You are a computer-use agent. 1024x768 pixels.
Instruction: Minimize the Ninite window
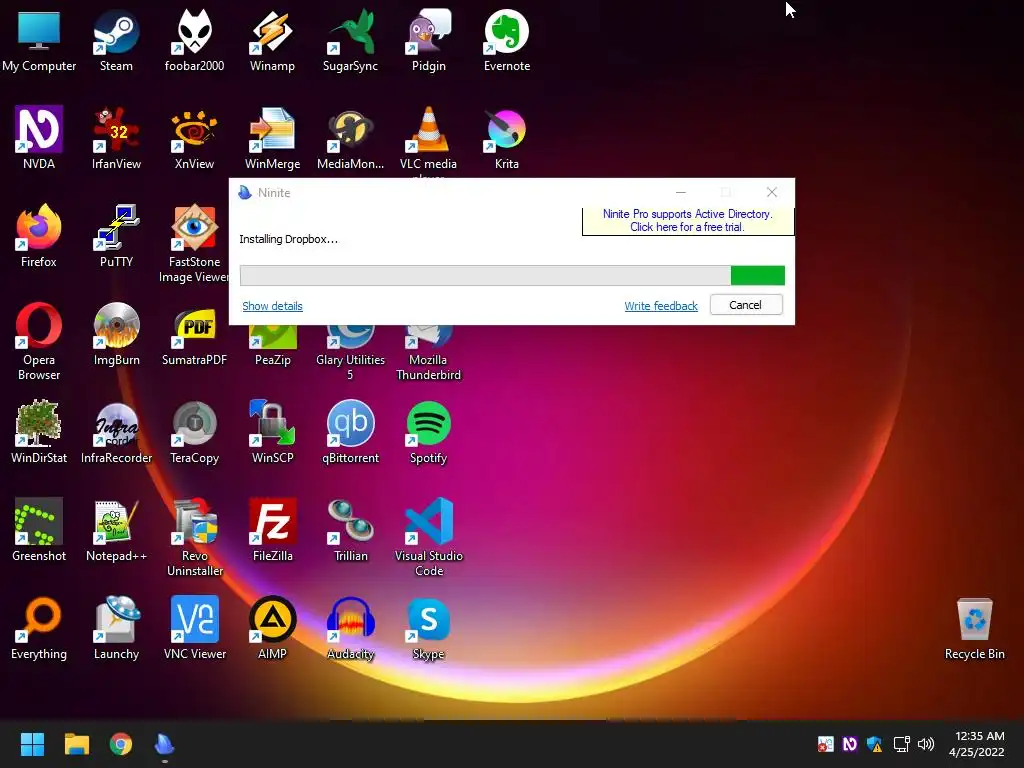tap(680, 192)
